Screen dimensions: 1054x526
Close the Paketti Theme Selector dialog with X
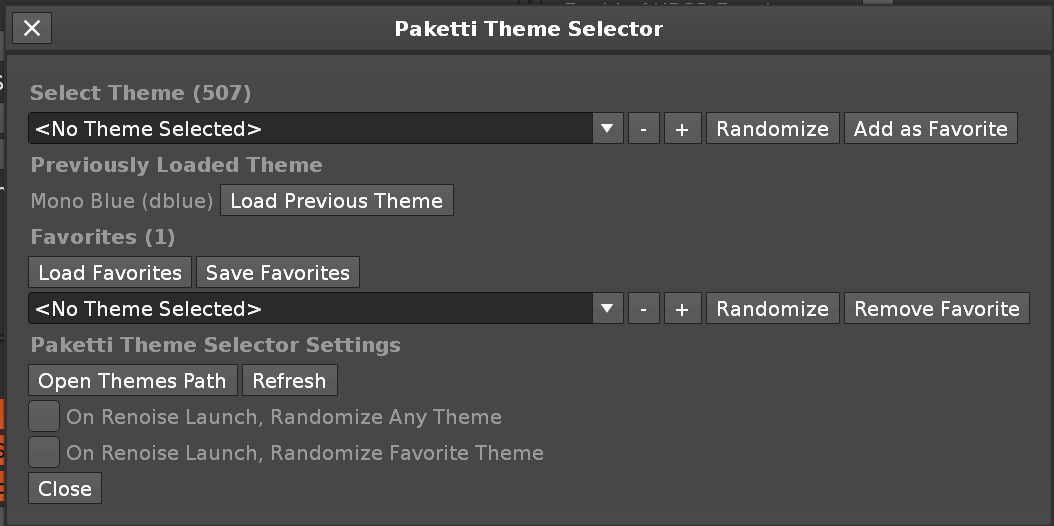click(x=32, y=28)
